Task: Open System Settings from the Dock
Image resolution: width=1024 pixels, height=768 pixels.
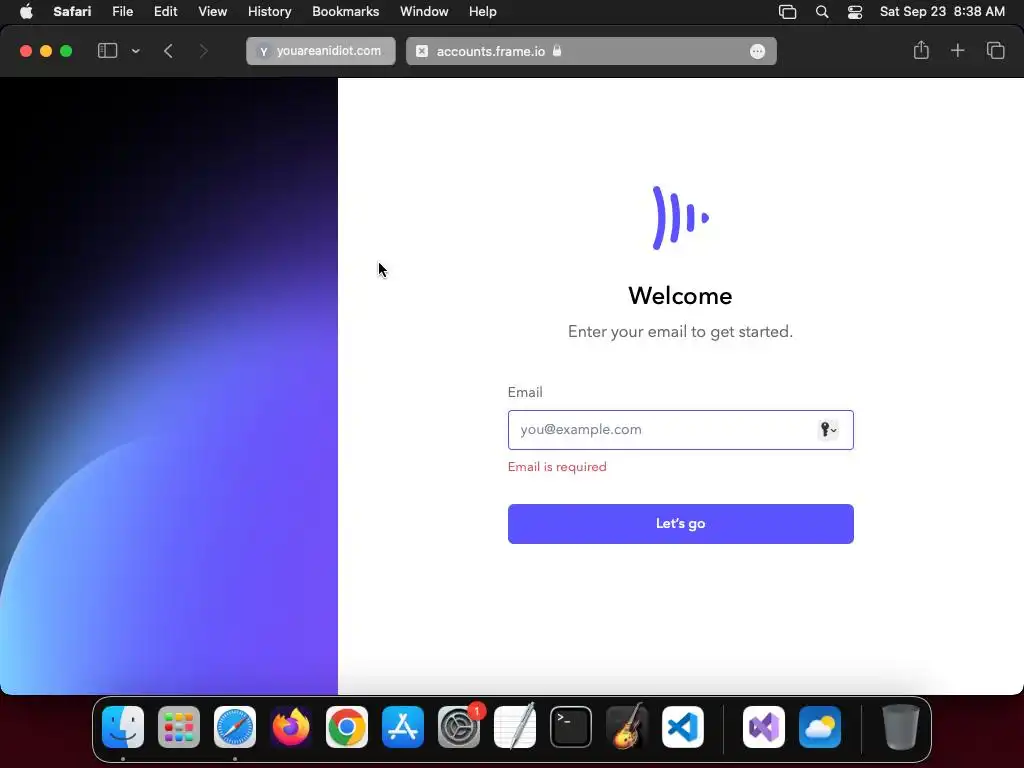Action: pyautogui.click(x=458, y=727)
